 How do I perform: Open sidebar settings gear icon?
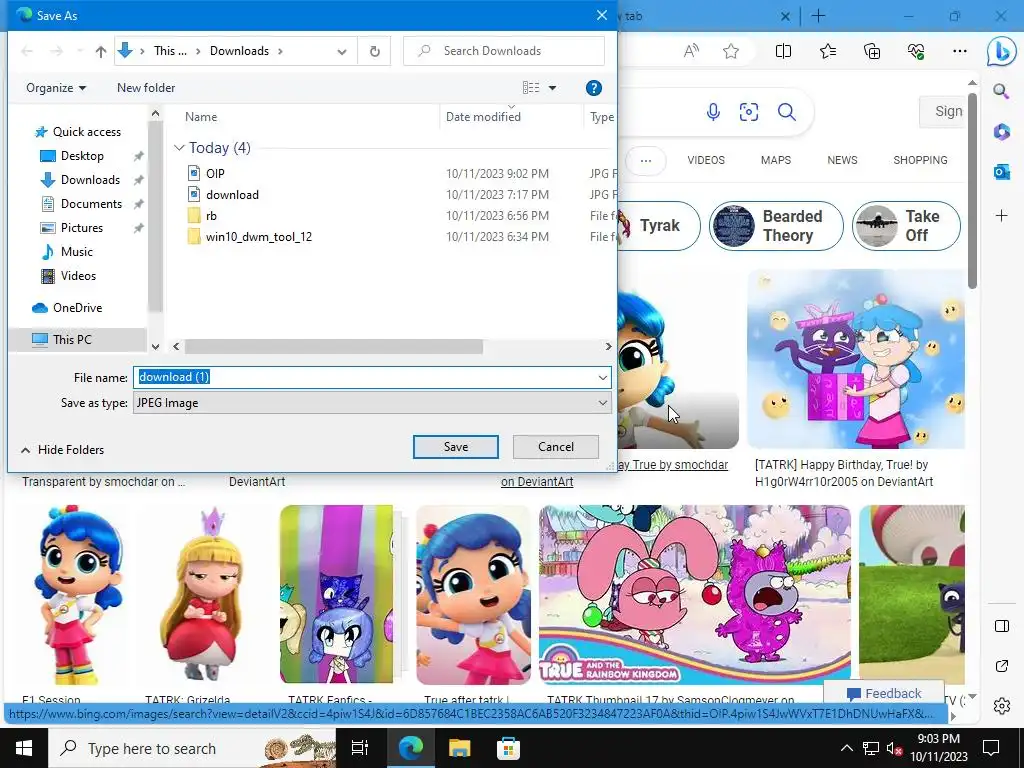point(1002,706)
